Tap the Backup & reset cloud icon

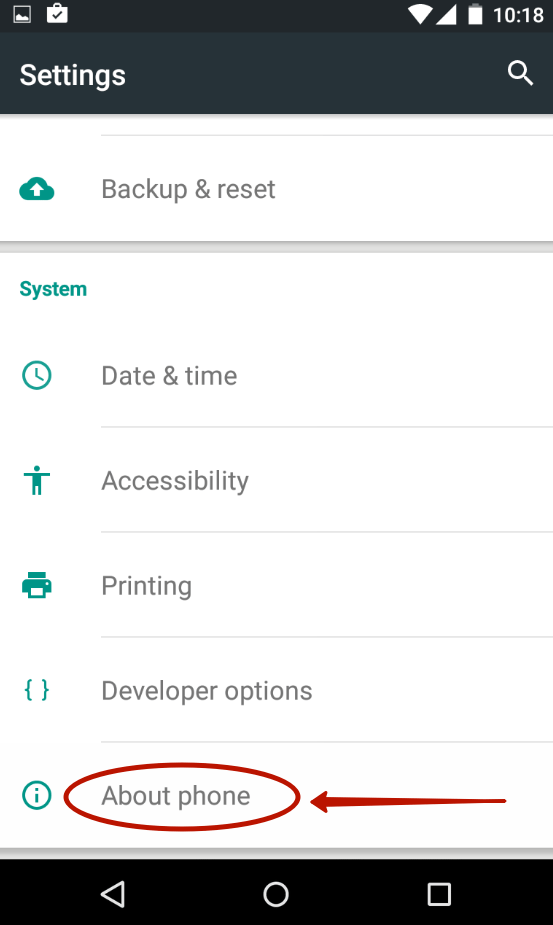pyautogui.click(x=37, y=189)
